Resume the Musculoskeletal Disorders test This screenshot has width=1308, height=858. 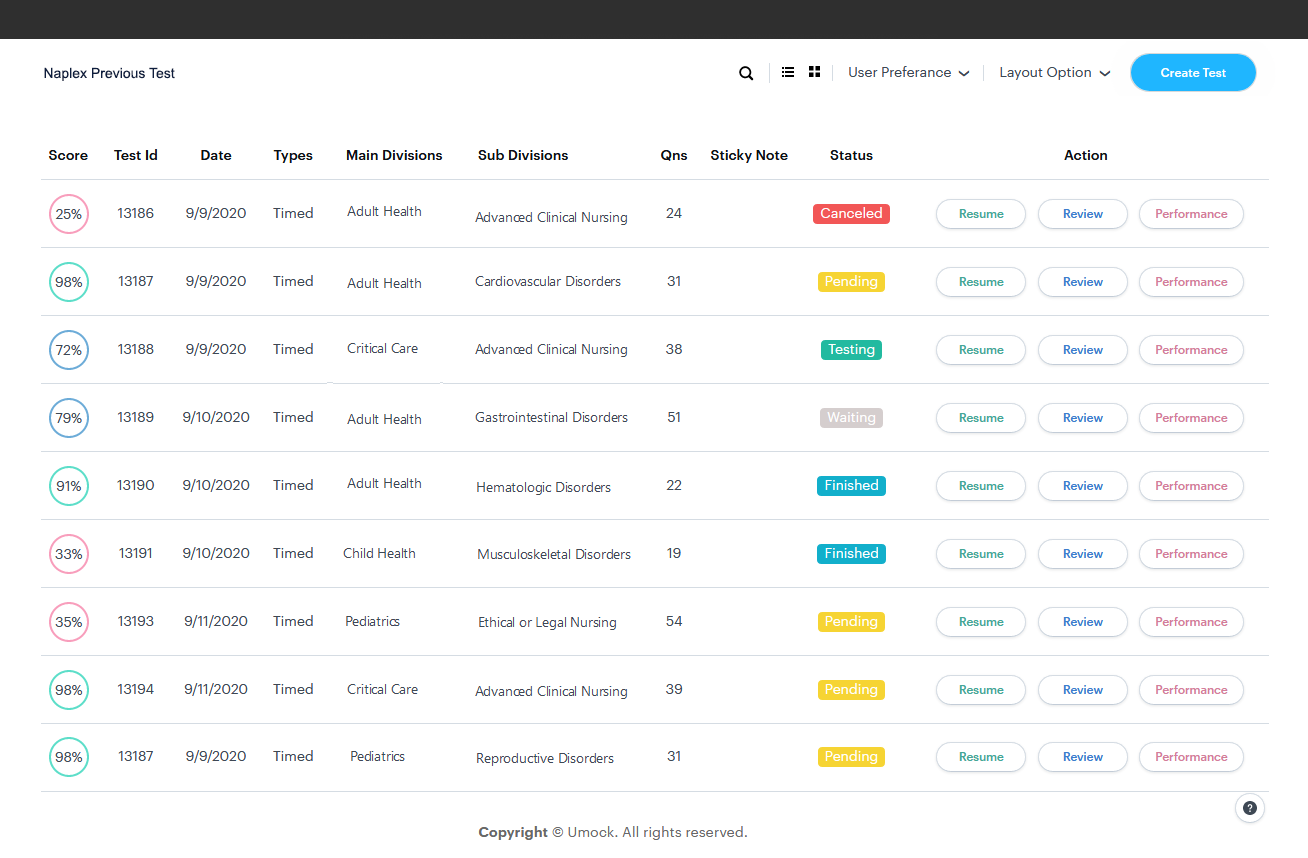coord(981,554)
